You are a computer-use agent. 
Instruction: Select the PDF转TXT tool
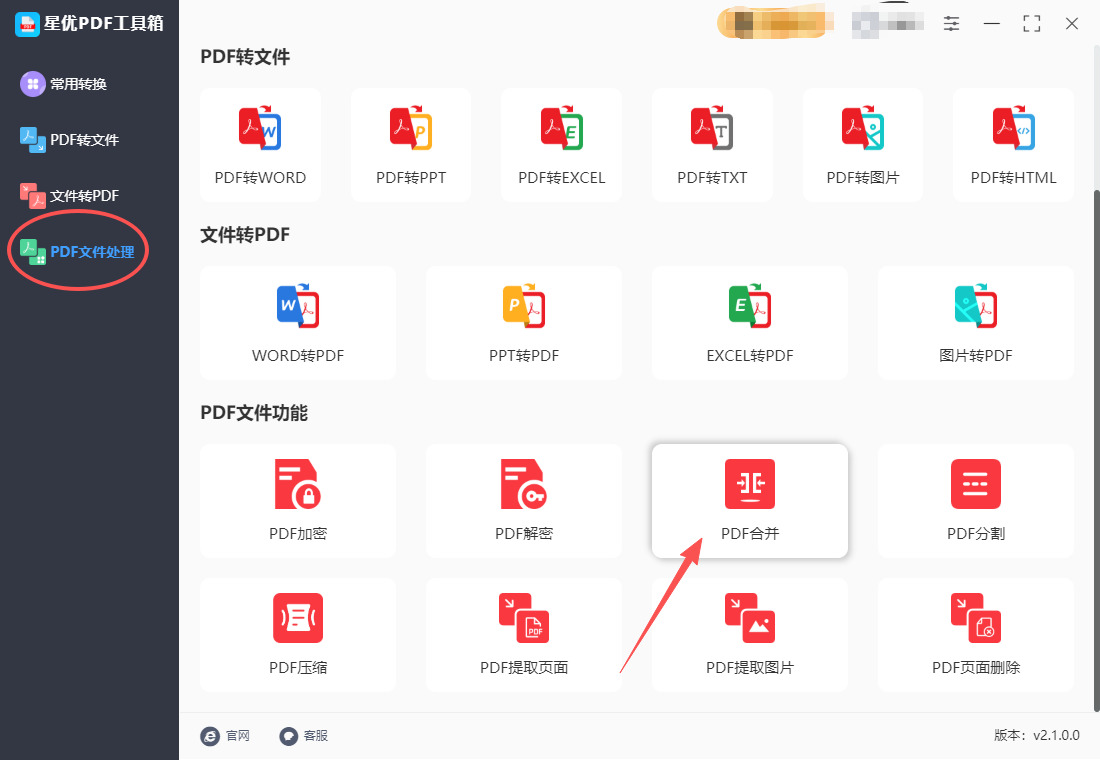coord(712,145)
